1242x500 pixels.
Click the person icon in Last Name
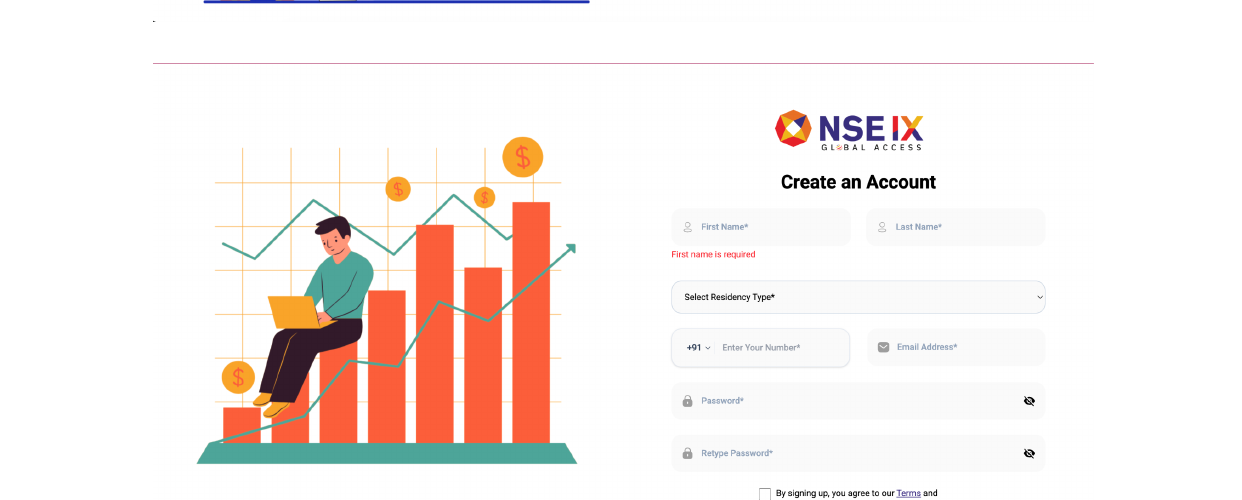[882, 227]
